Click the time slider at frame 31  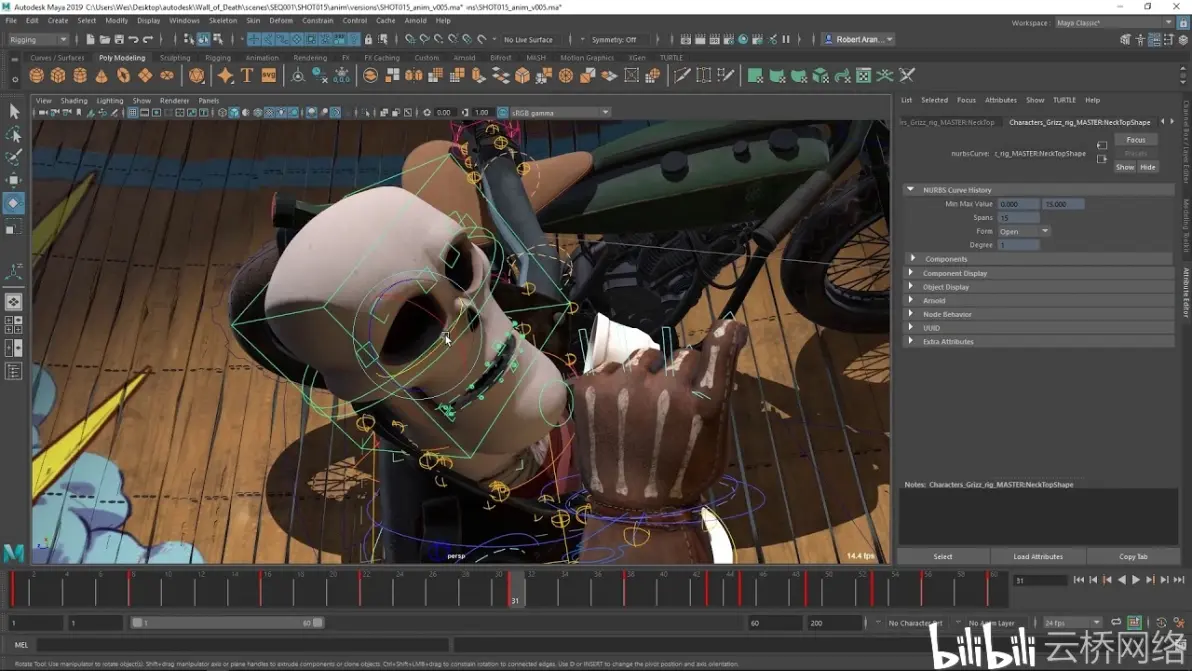tap(515, 590)
